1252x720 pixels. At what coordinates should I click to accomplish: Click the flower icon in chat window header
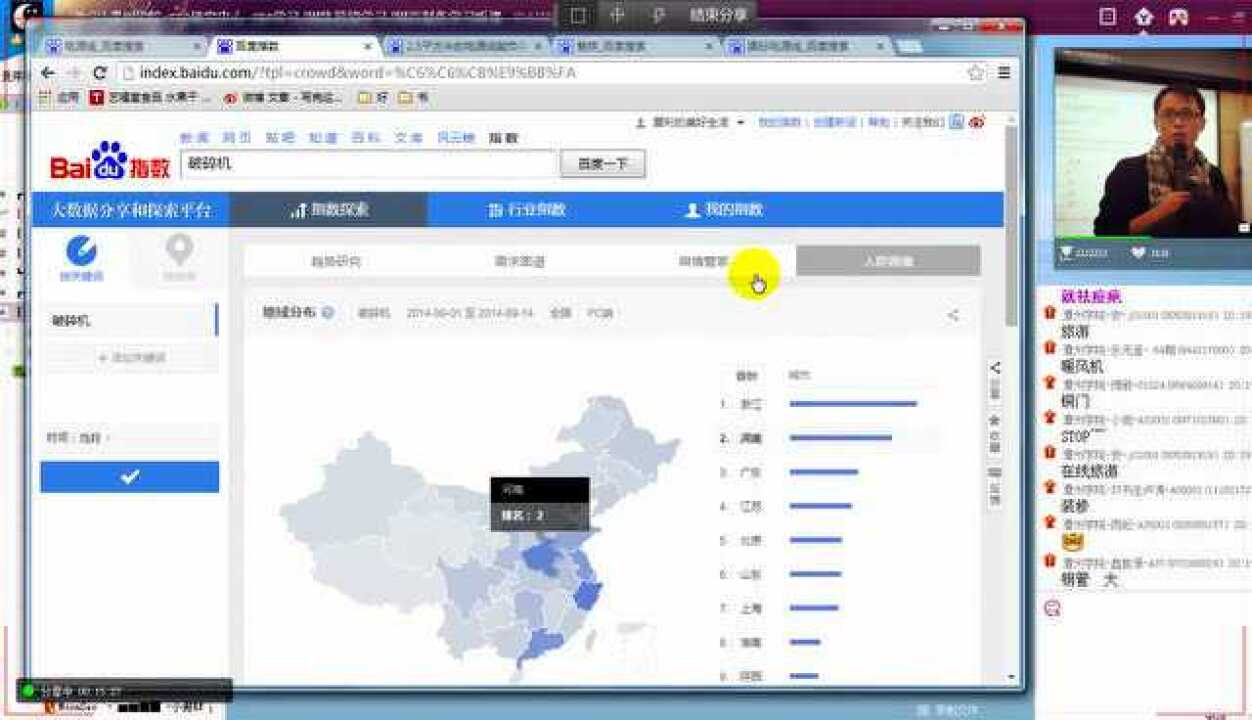[x=1143, y=16]
